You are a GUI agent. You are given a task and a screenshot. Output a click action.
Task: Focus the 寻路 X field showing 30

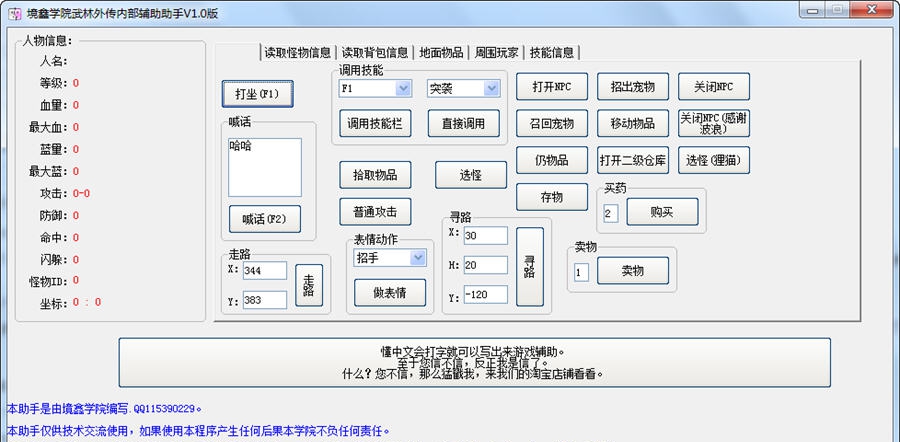(x=486, y=235)
